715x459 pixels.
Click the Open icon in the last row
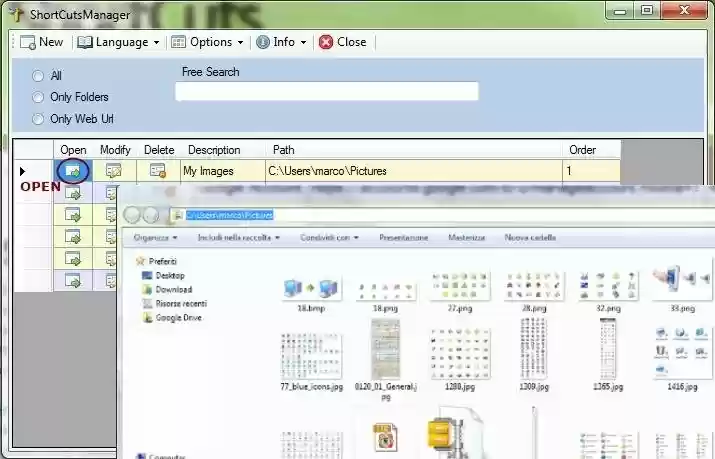73,280
